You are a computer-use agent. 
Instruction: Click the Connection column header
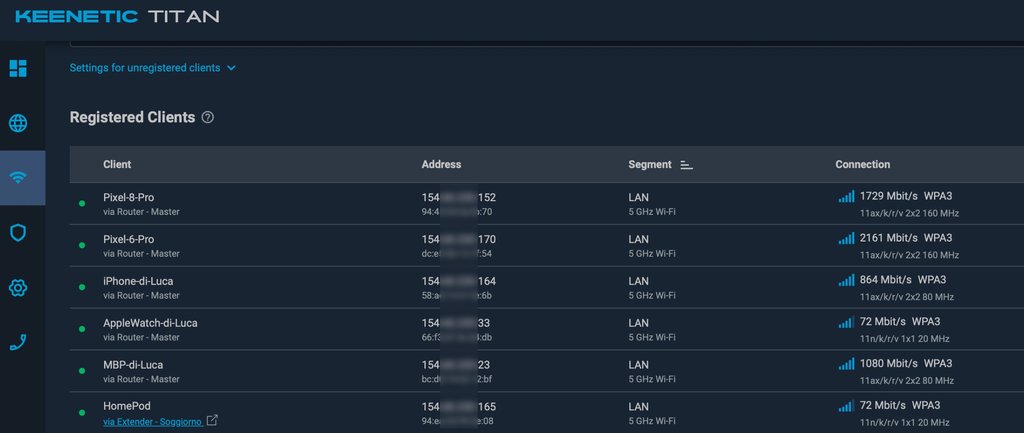pos(862,164)
